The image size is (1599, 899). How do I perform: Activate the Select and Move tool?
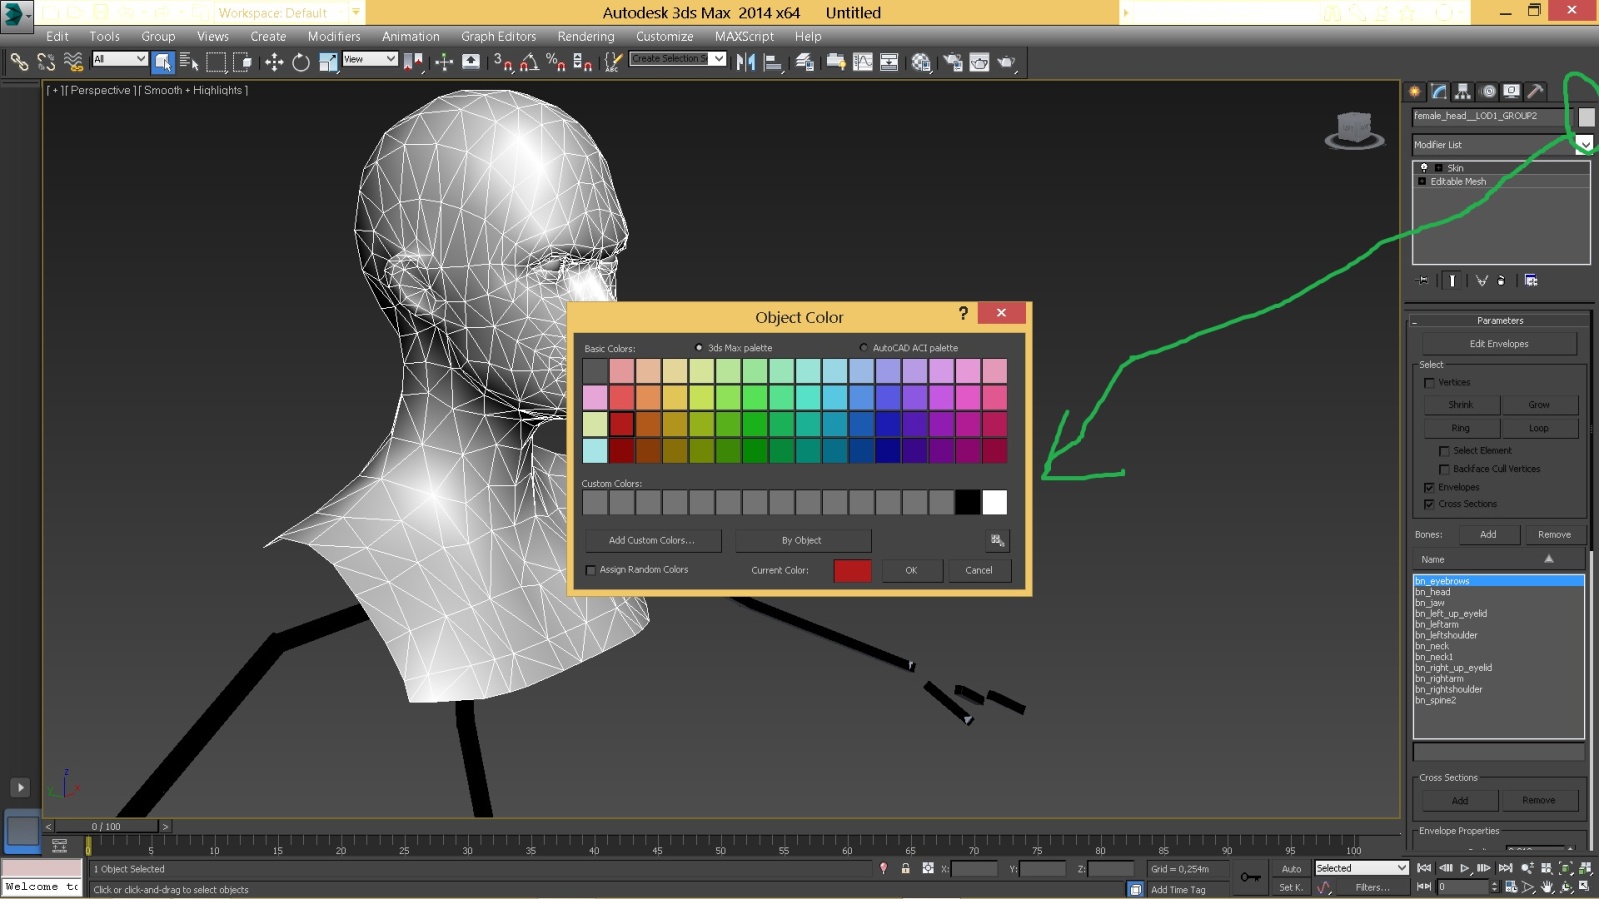click(x=274, y=62)
